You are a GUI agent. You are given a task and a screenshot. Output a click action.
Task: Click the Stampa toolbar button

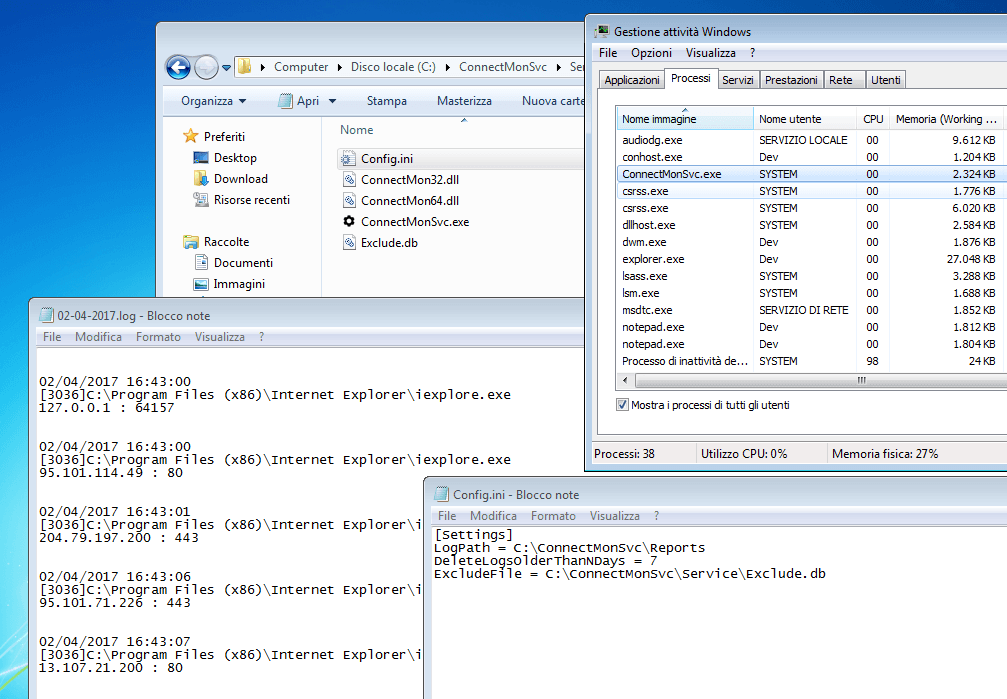[386, 101]
